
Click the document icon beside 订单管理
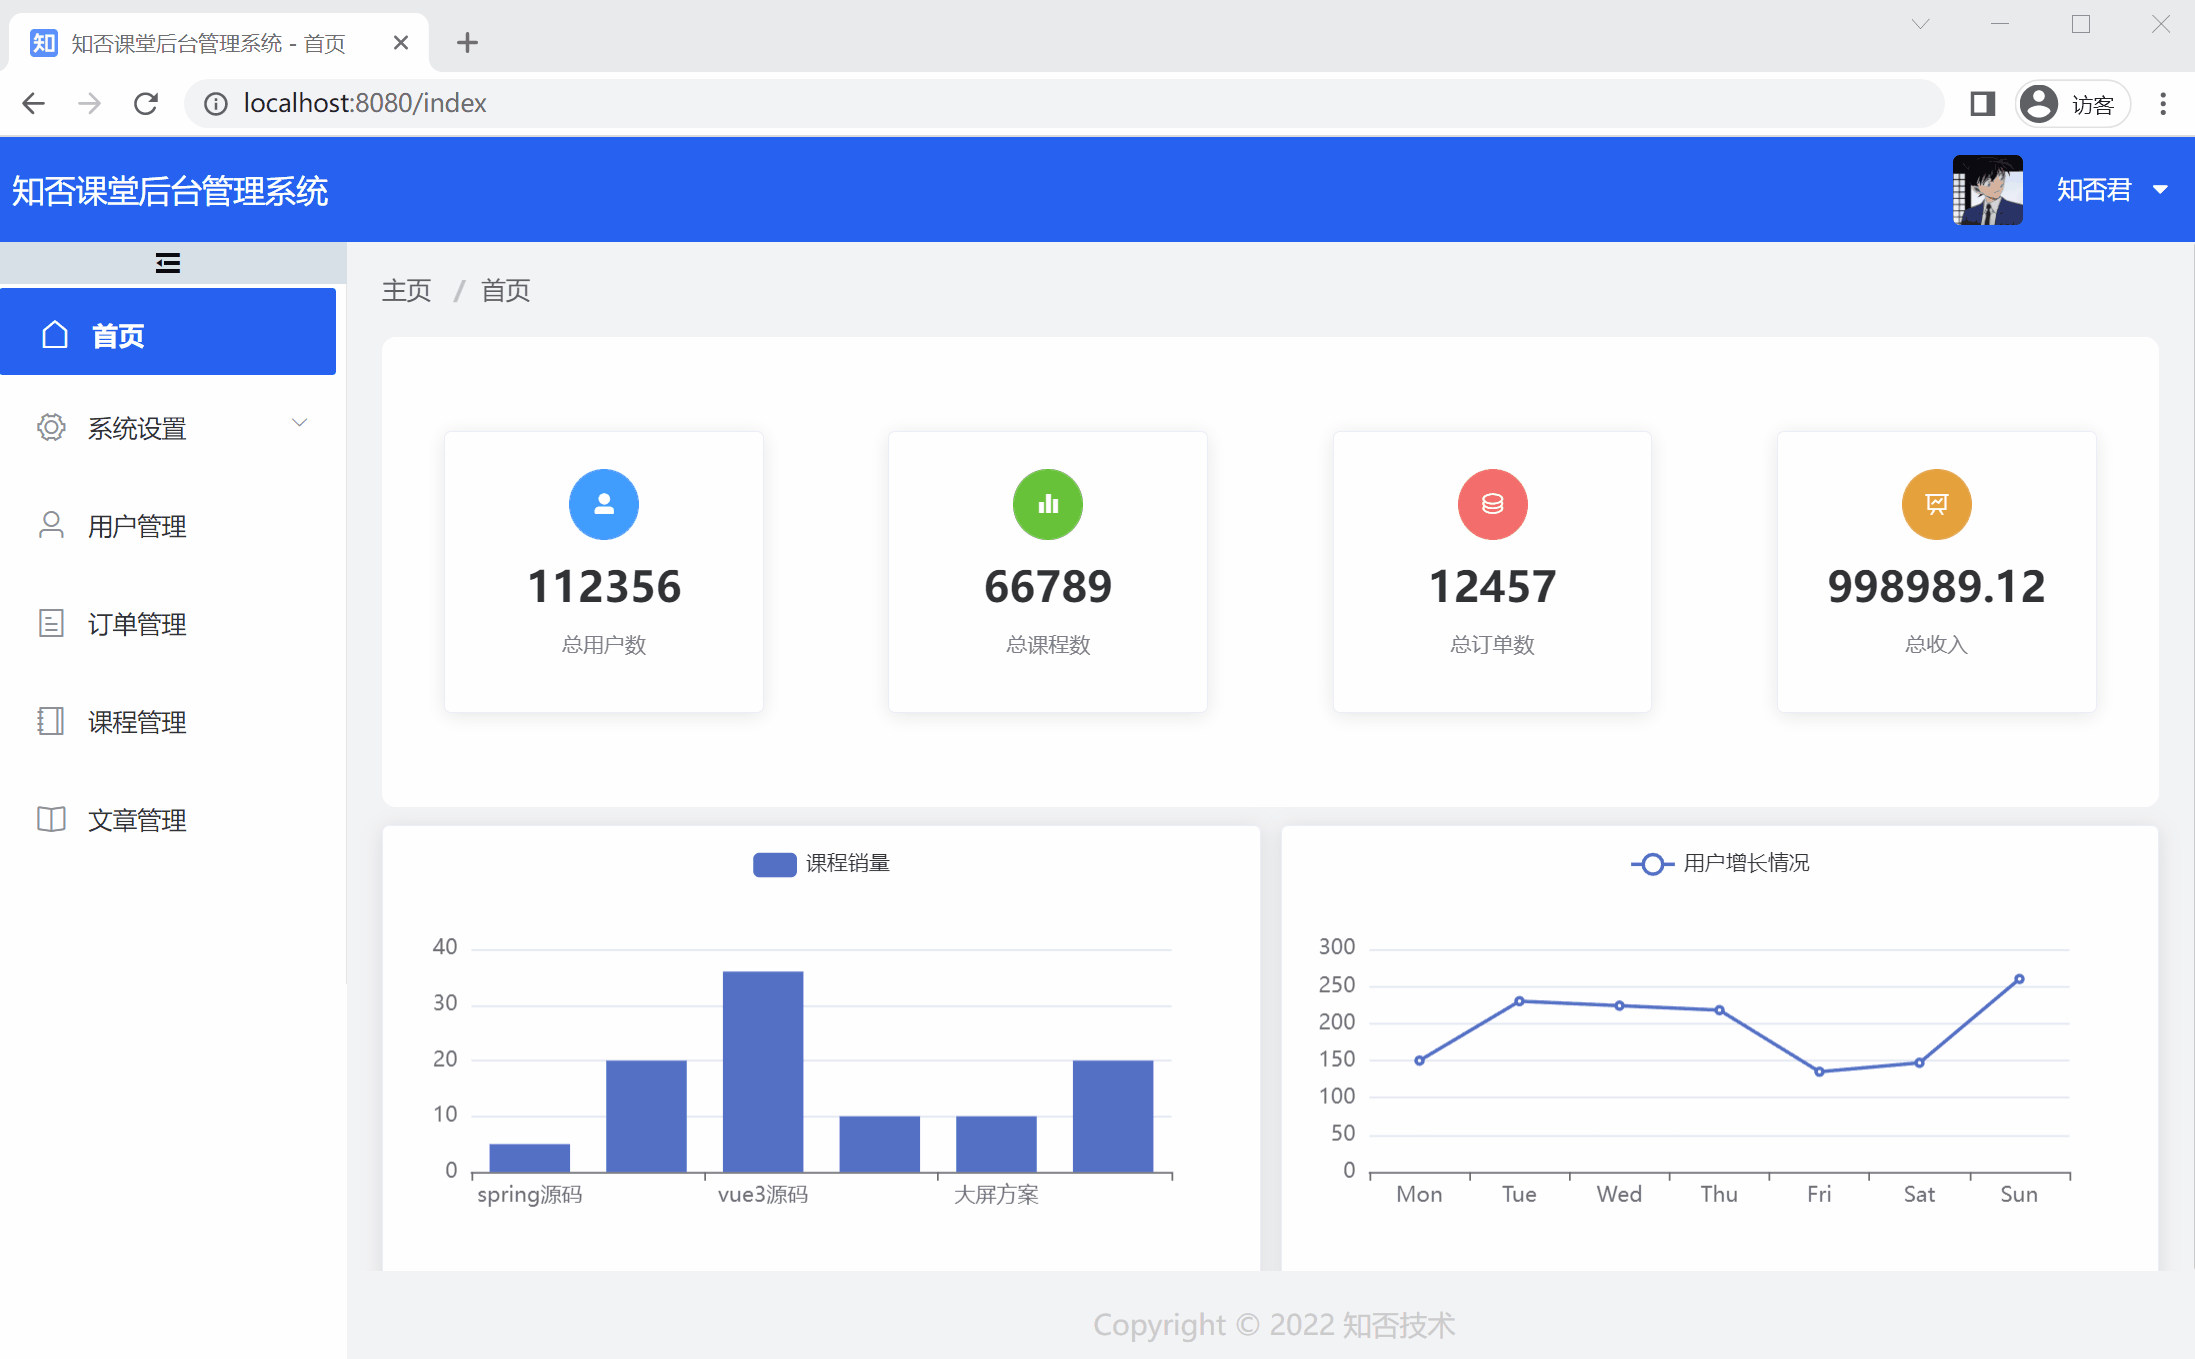51,623
